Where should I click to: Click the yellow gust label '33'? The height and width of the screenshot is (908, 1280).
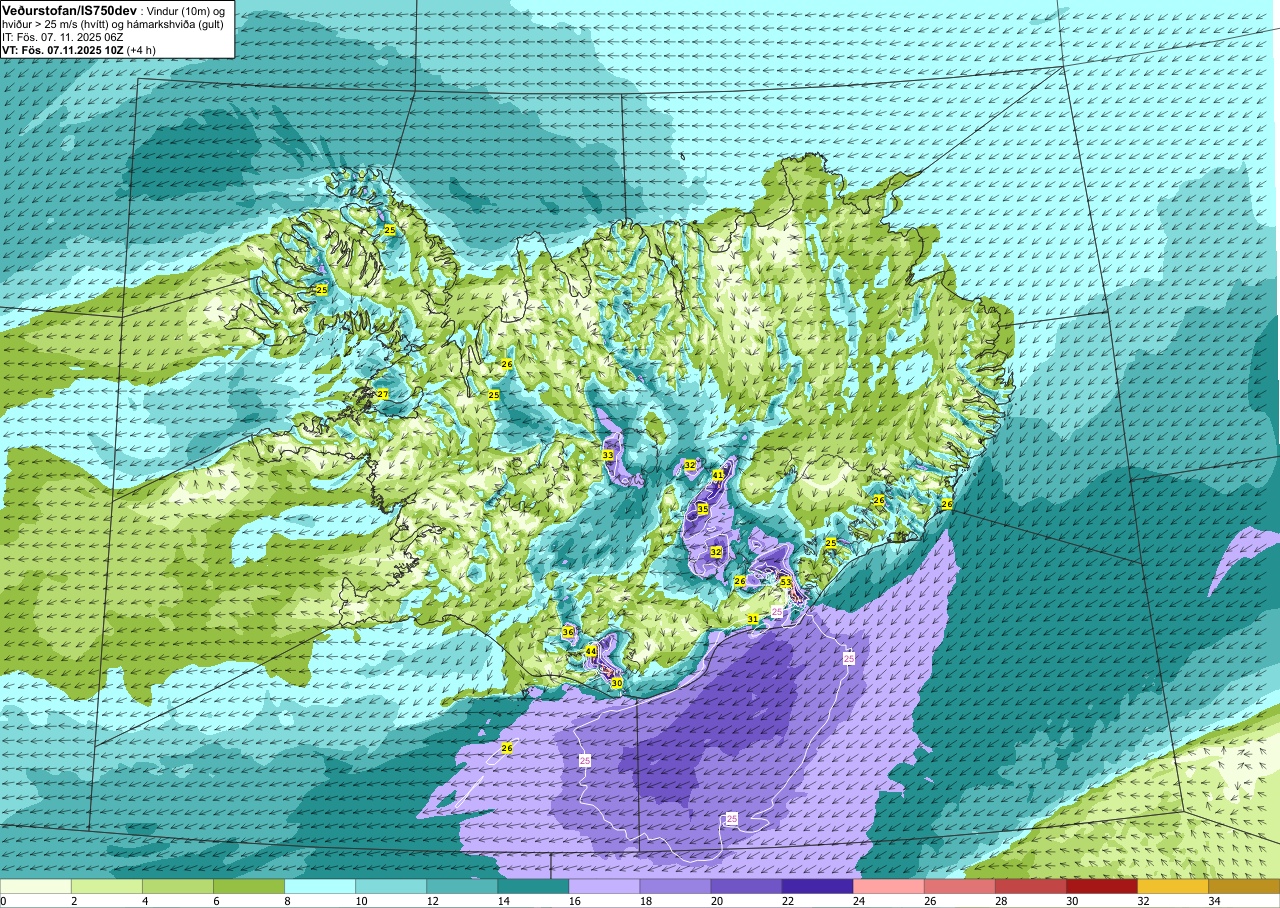pos(608,455)
